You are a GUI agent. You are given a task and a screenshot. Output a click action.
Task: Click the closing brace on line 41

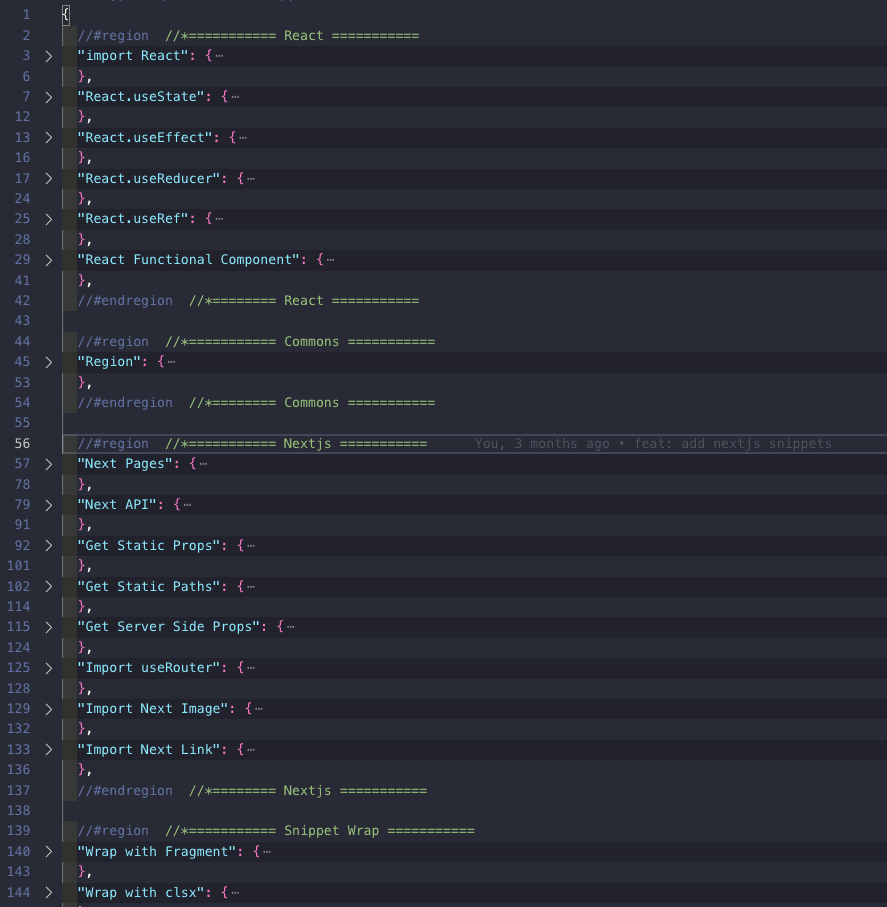[82, 281]
